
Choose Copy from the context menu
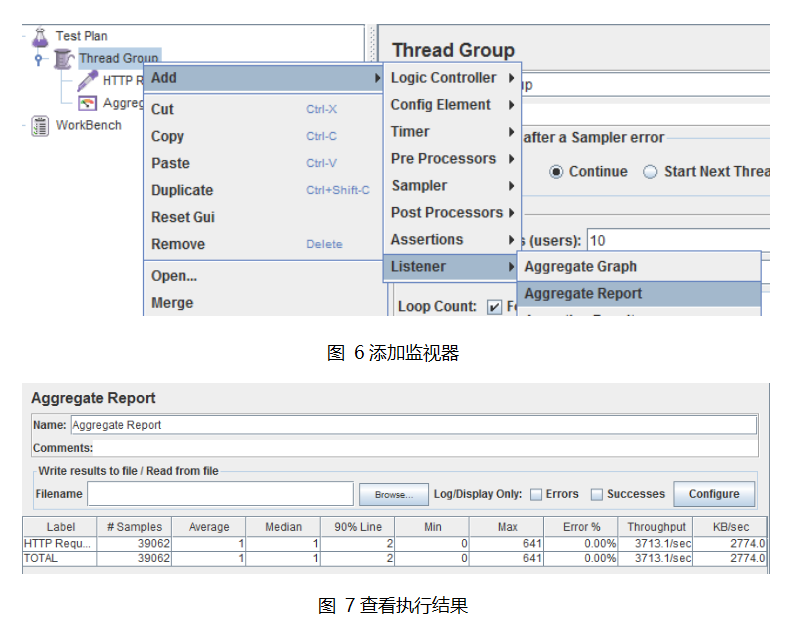pos(263,136)
